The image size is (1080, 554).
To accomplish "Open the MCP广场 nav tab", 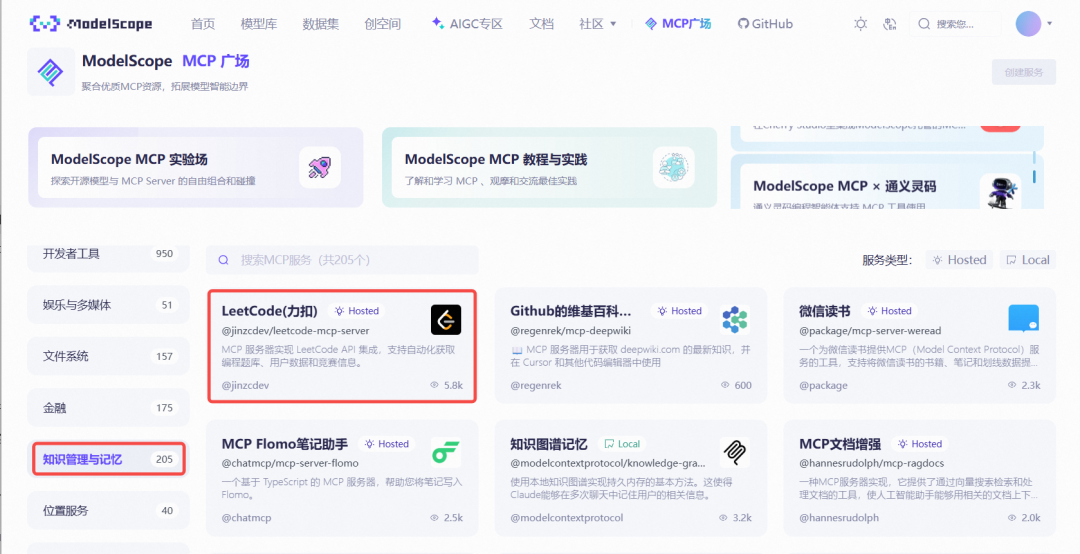I will (x=678, y=24).
